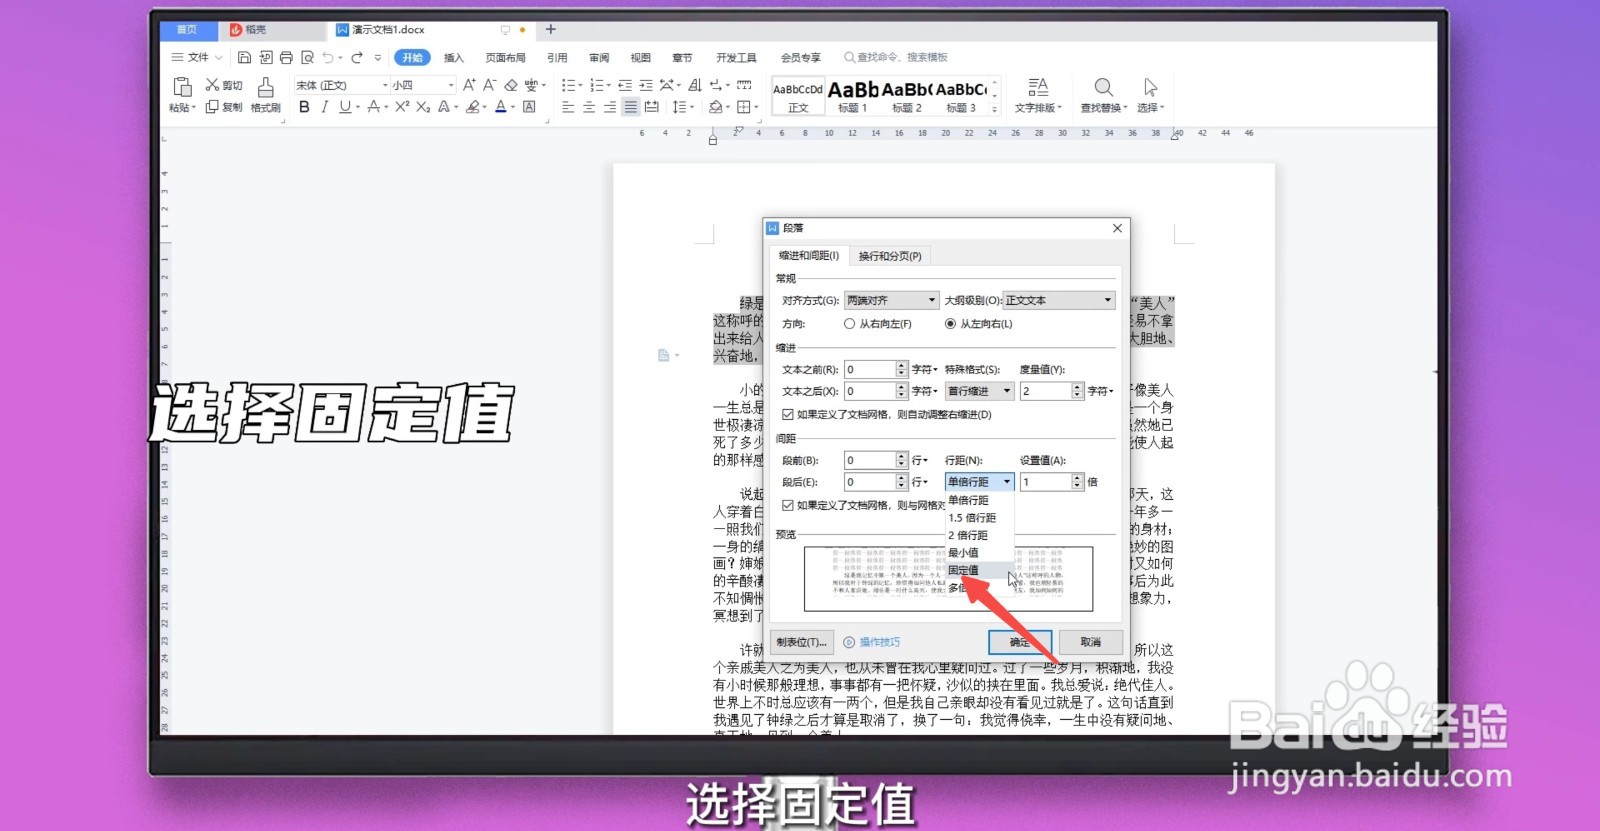The width and height of the screenshot is (1600, 831).
Task: Choose 最小值 from the list
Action: (x=980, y=553)
